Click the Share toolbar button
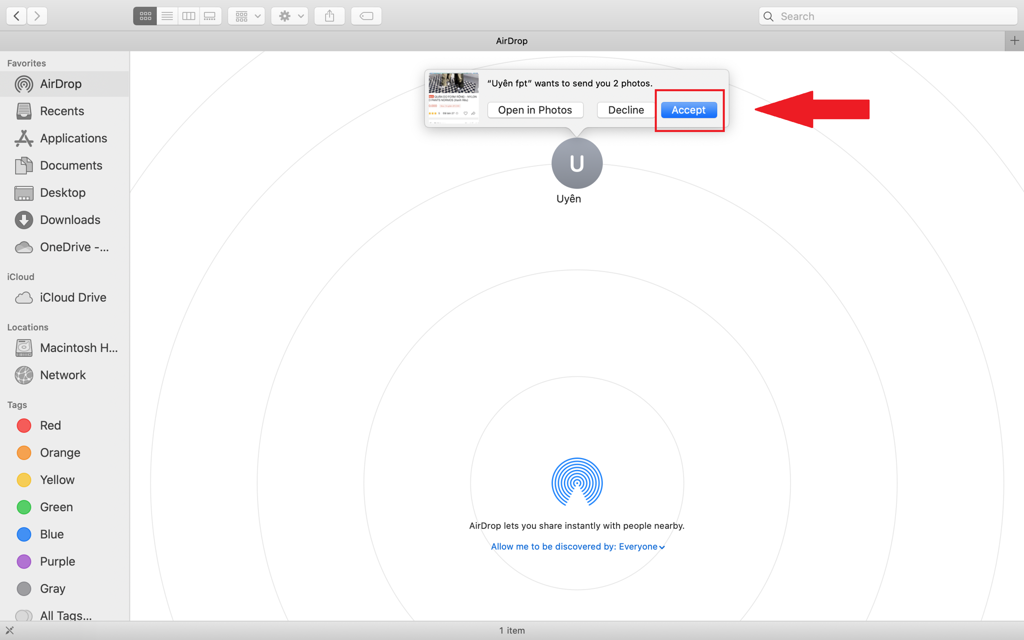 pos(330,16)
